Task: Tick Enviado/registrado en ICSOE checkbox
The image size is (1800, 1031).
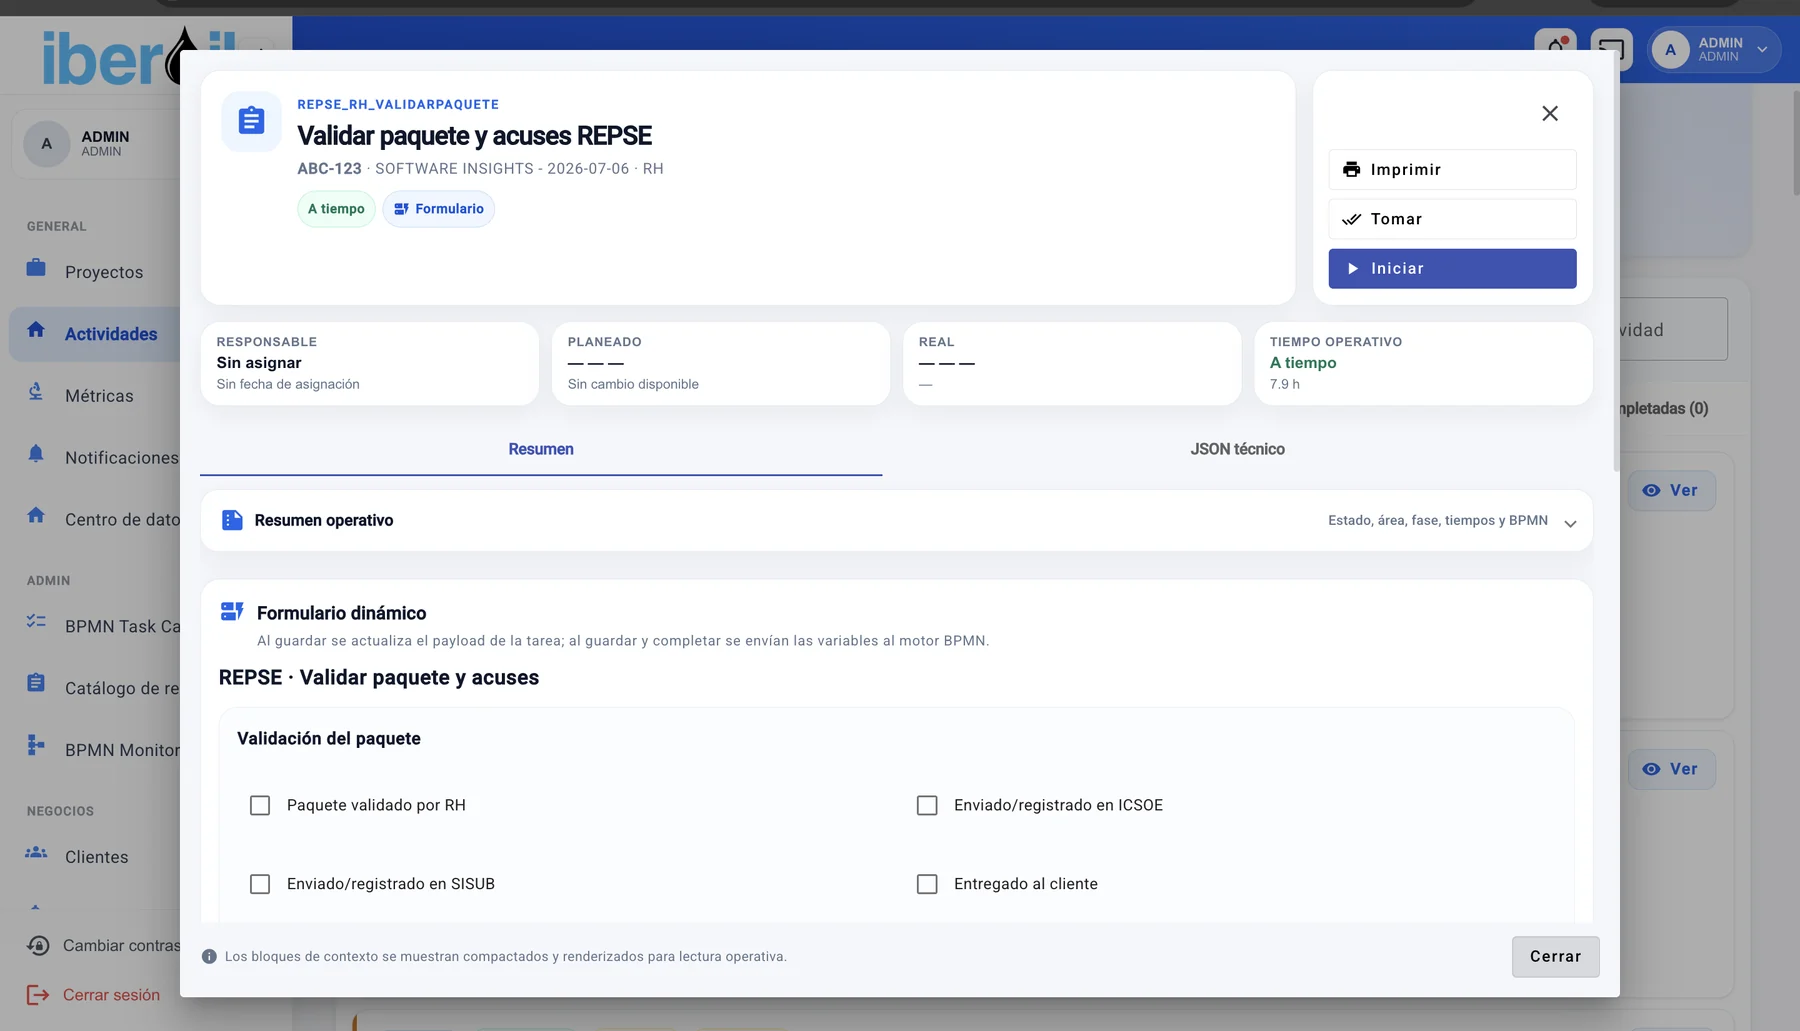Action: (927, 805)
